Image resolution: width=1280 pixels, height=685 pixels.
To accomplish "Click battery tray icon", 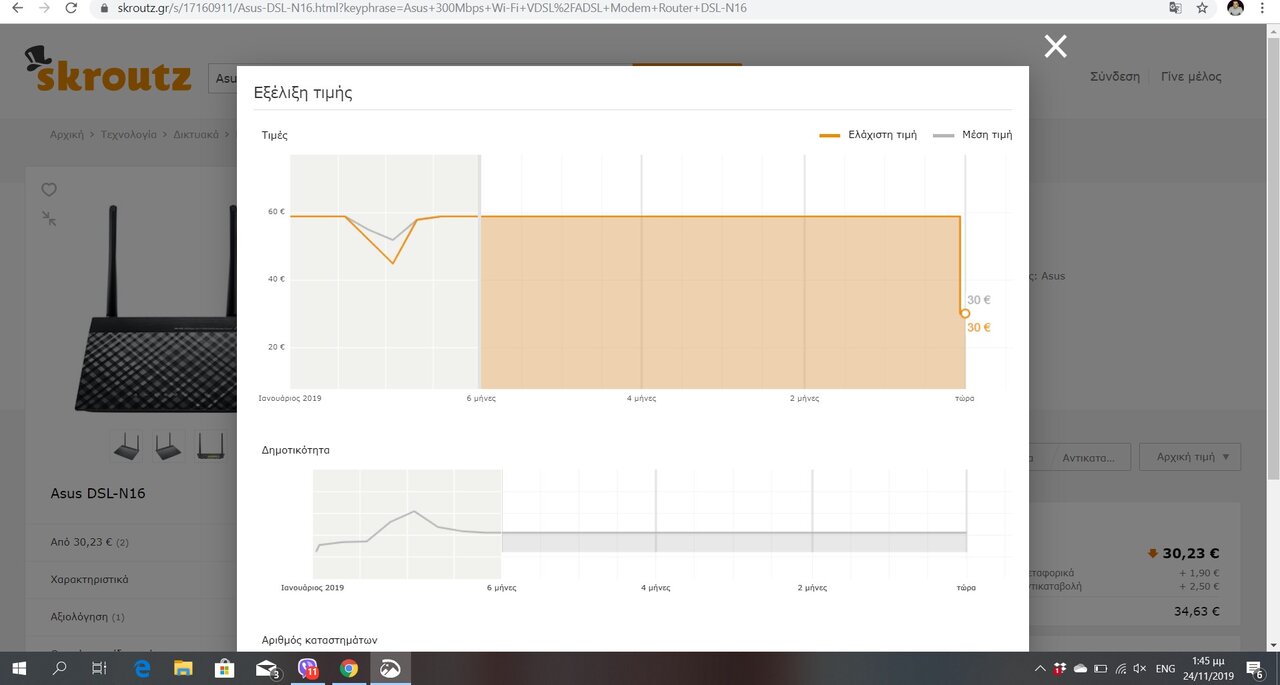I will click(x=1100, y=668).
